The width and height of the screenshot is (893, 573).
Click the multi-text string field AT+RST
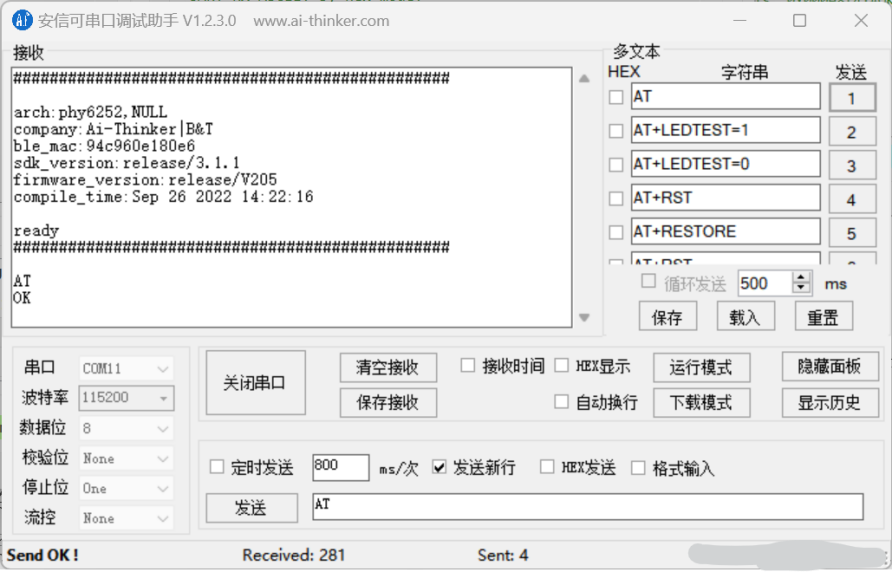coord(726,198)
